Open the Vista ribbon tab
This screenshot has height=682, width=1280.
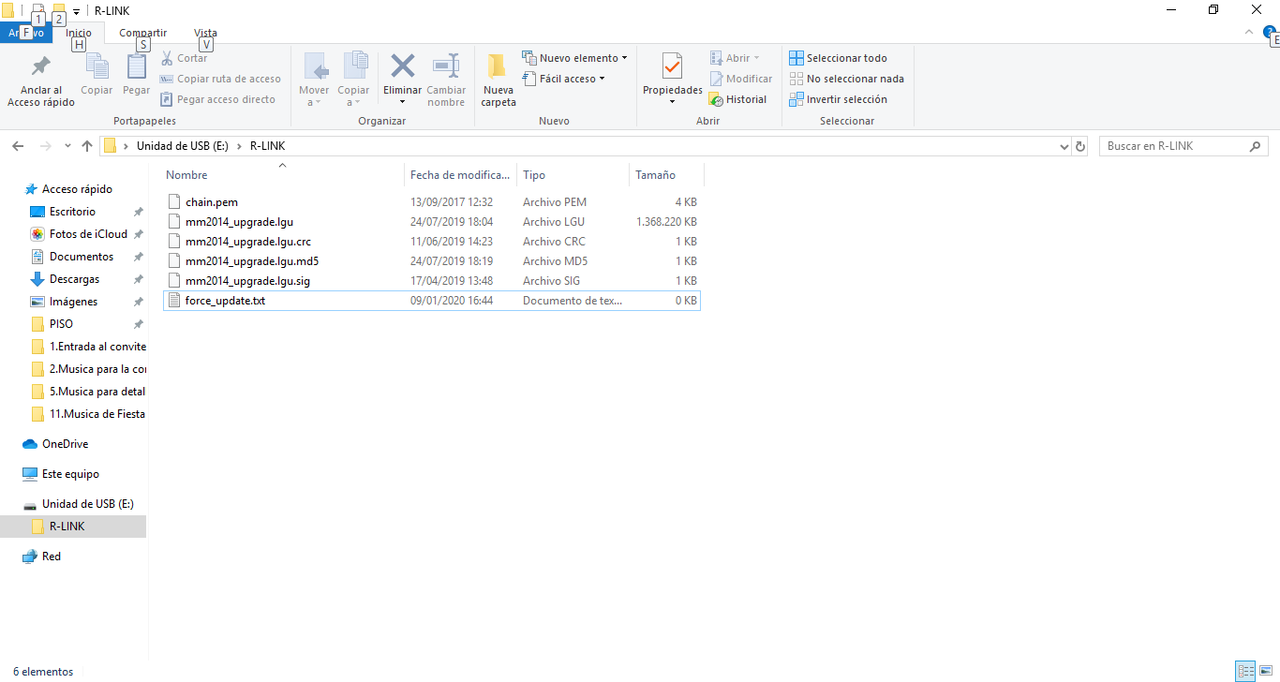click(205, 33)
